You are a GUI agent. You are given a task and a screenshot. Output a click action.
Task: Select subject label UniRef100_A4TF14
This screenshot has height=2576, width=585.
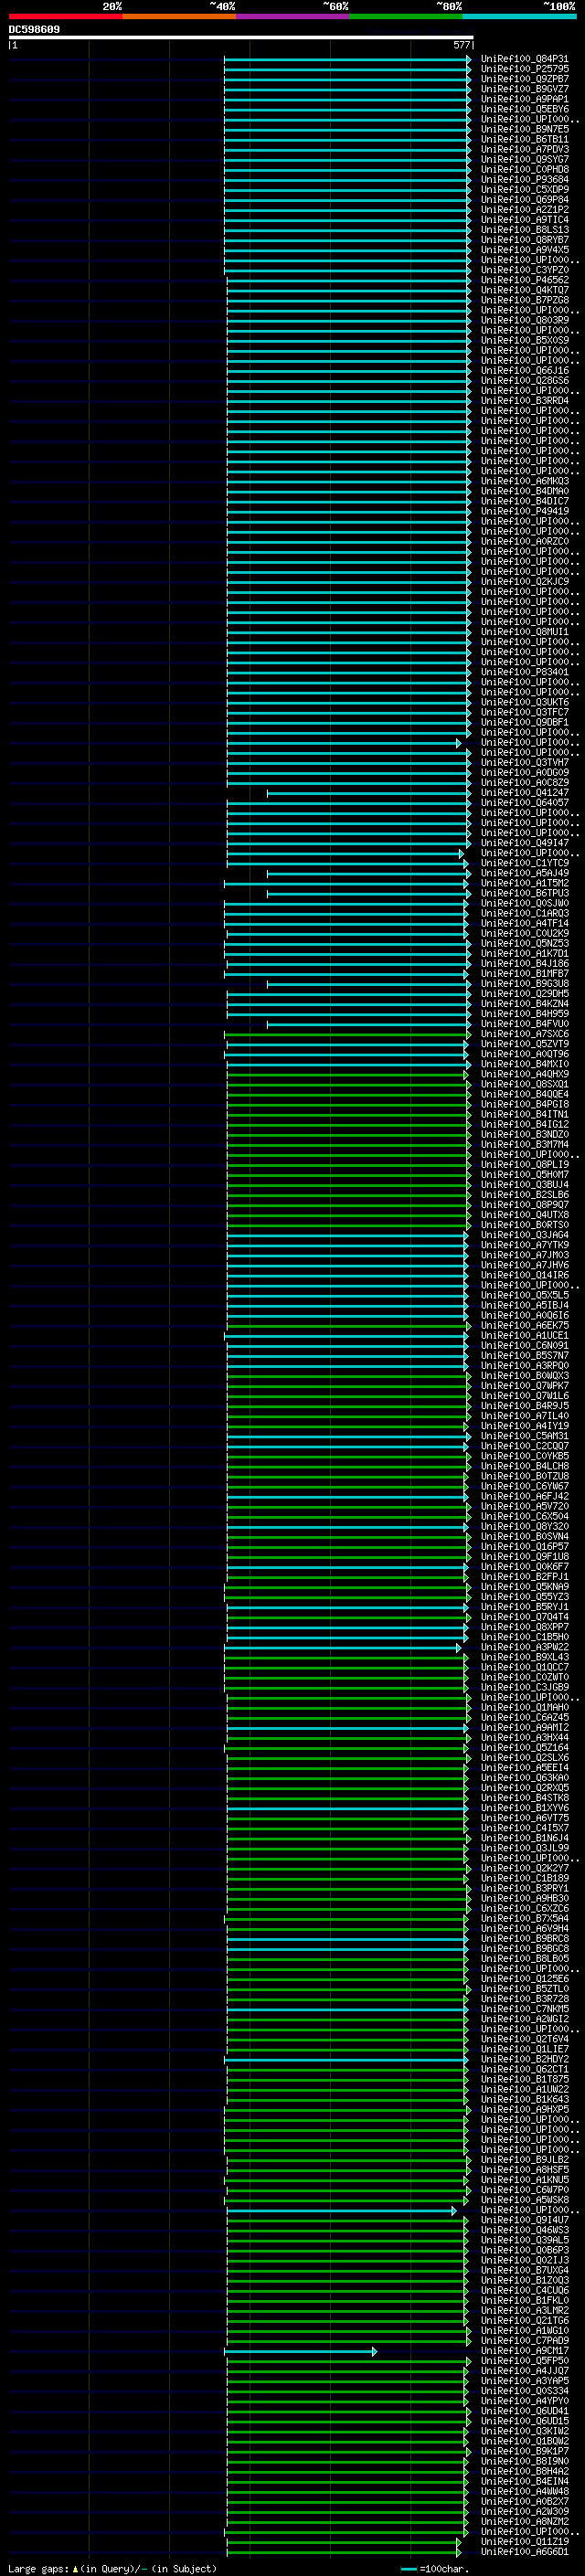[525, 923]
